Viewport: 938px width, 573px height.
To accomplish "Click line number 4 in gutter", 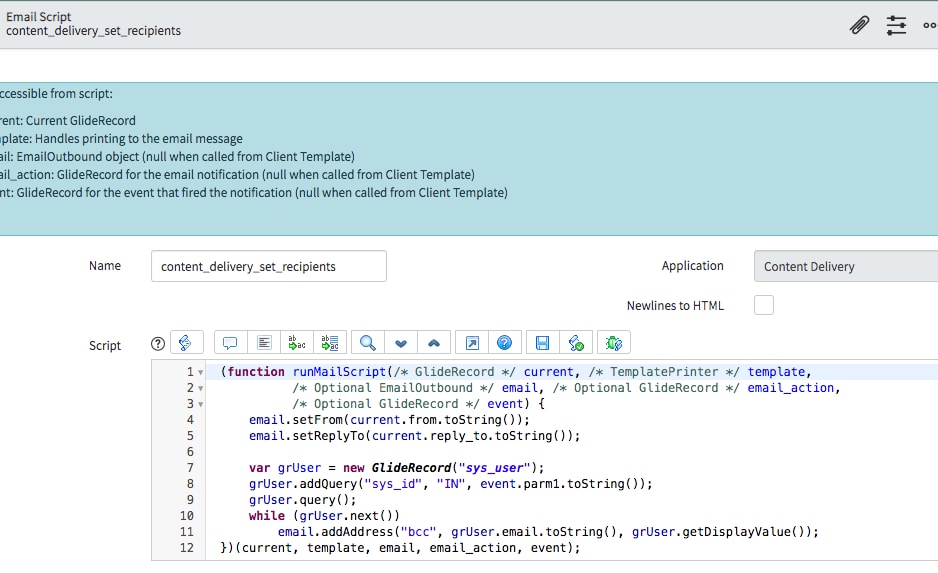I will coord(190,420).
